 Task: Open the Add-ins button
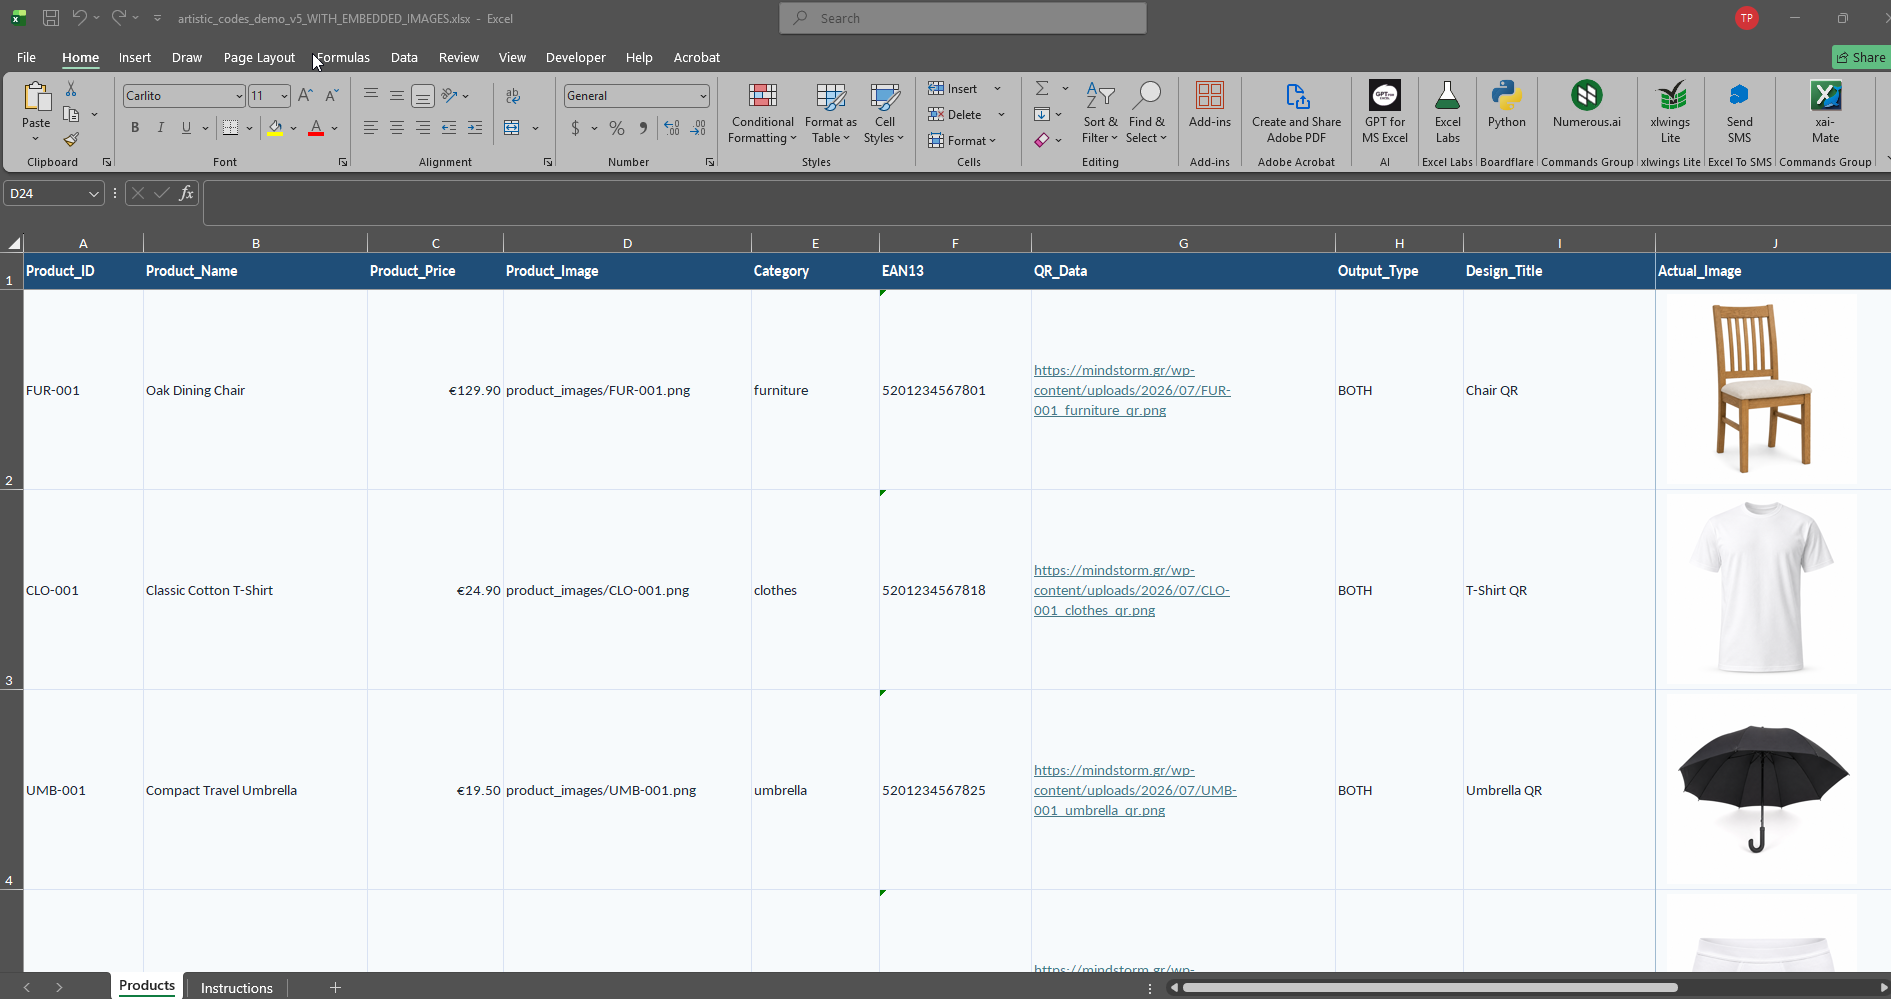click(x=1210, y=106)
